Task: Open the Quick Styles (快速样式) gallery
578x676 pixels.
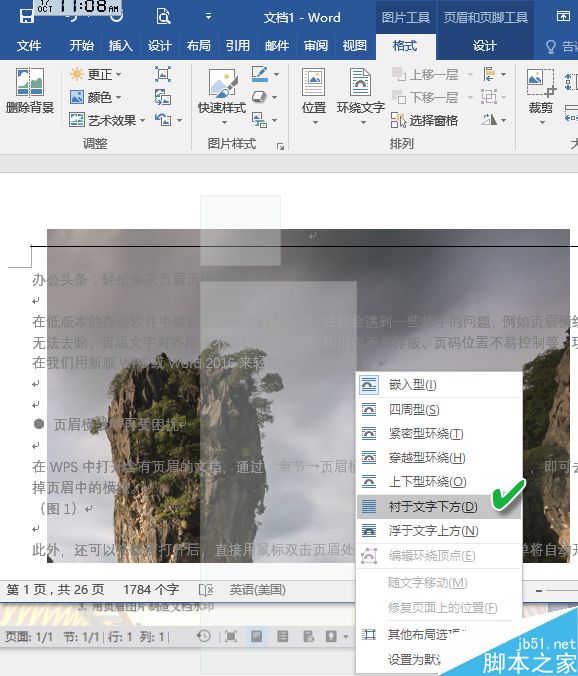Action: pos(222,97)
